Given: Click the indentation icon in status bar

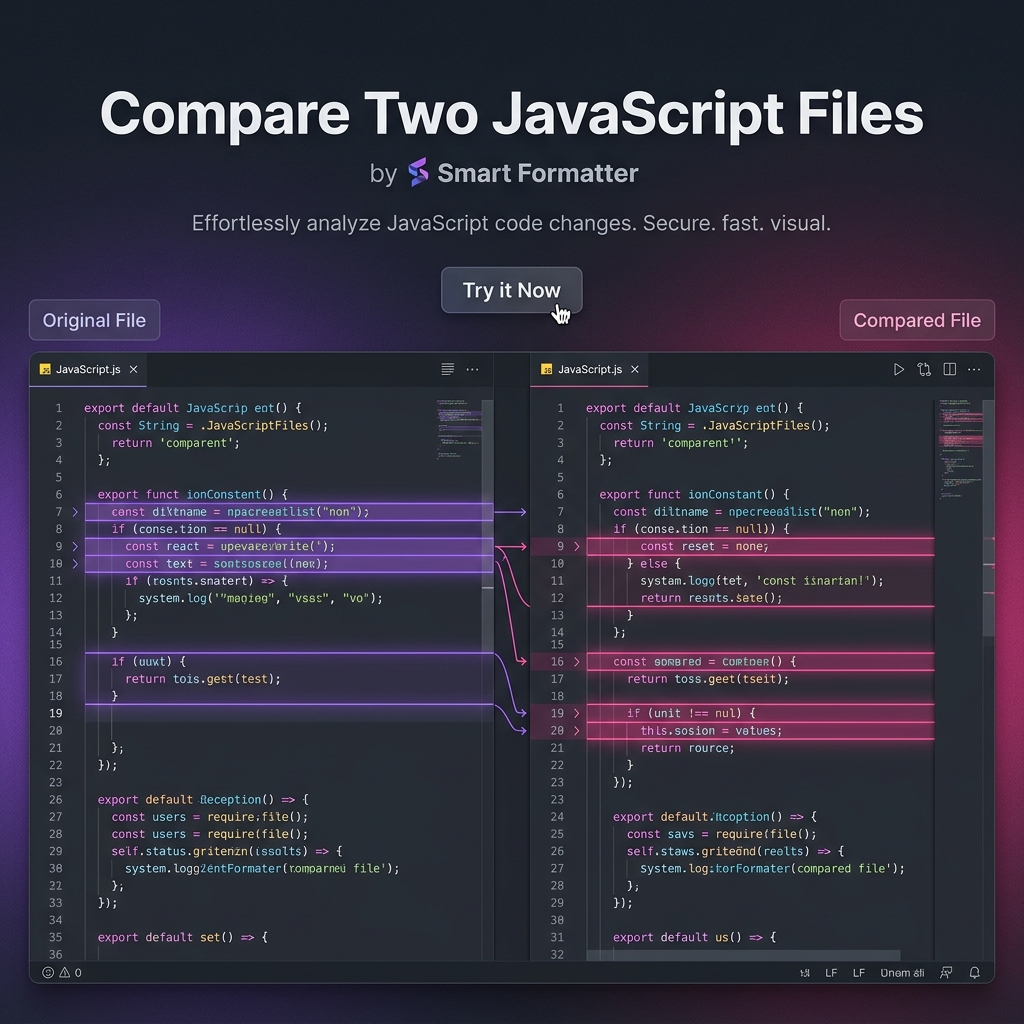Looking at the screenshot, I should click(x=805, y=973).
